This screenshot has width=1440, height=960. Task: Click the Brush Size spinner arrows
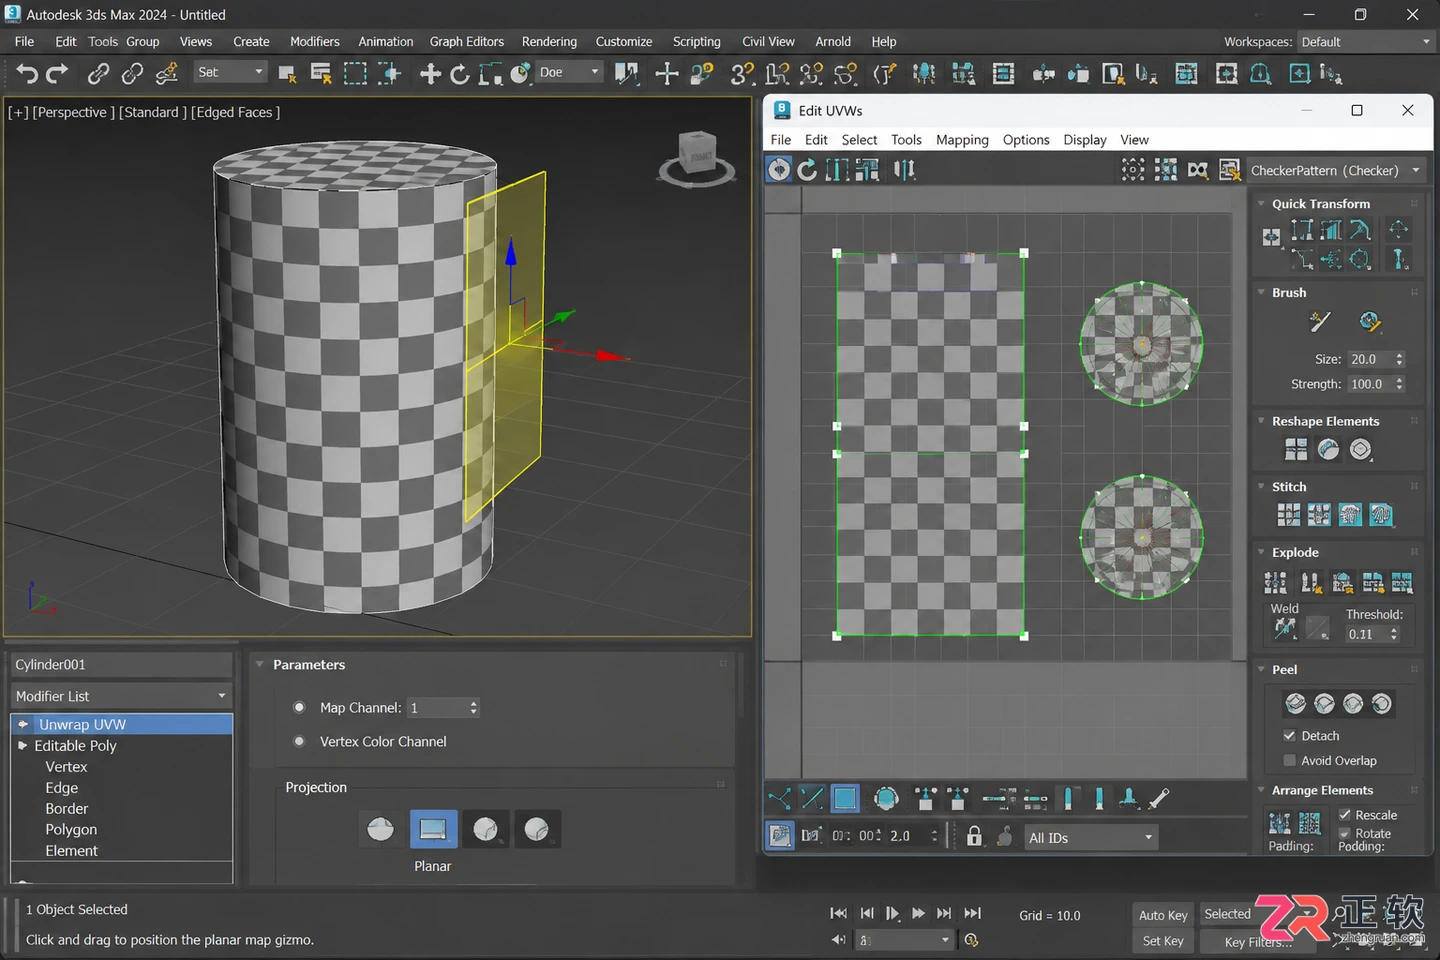(1399, 359)
